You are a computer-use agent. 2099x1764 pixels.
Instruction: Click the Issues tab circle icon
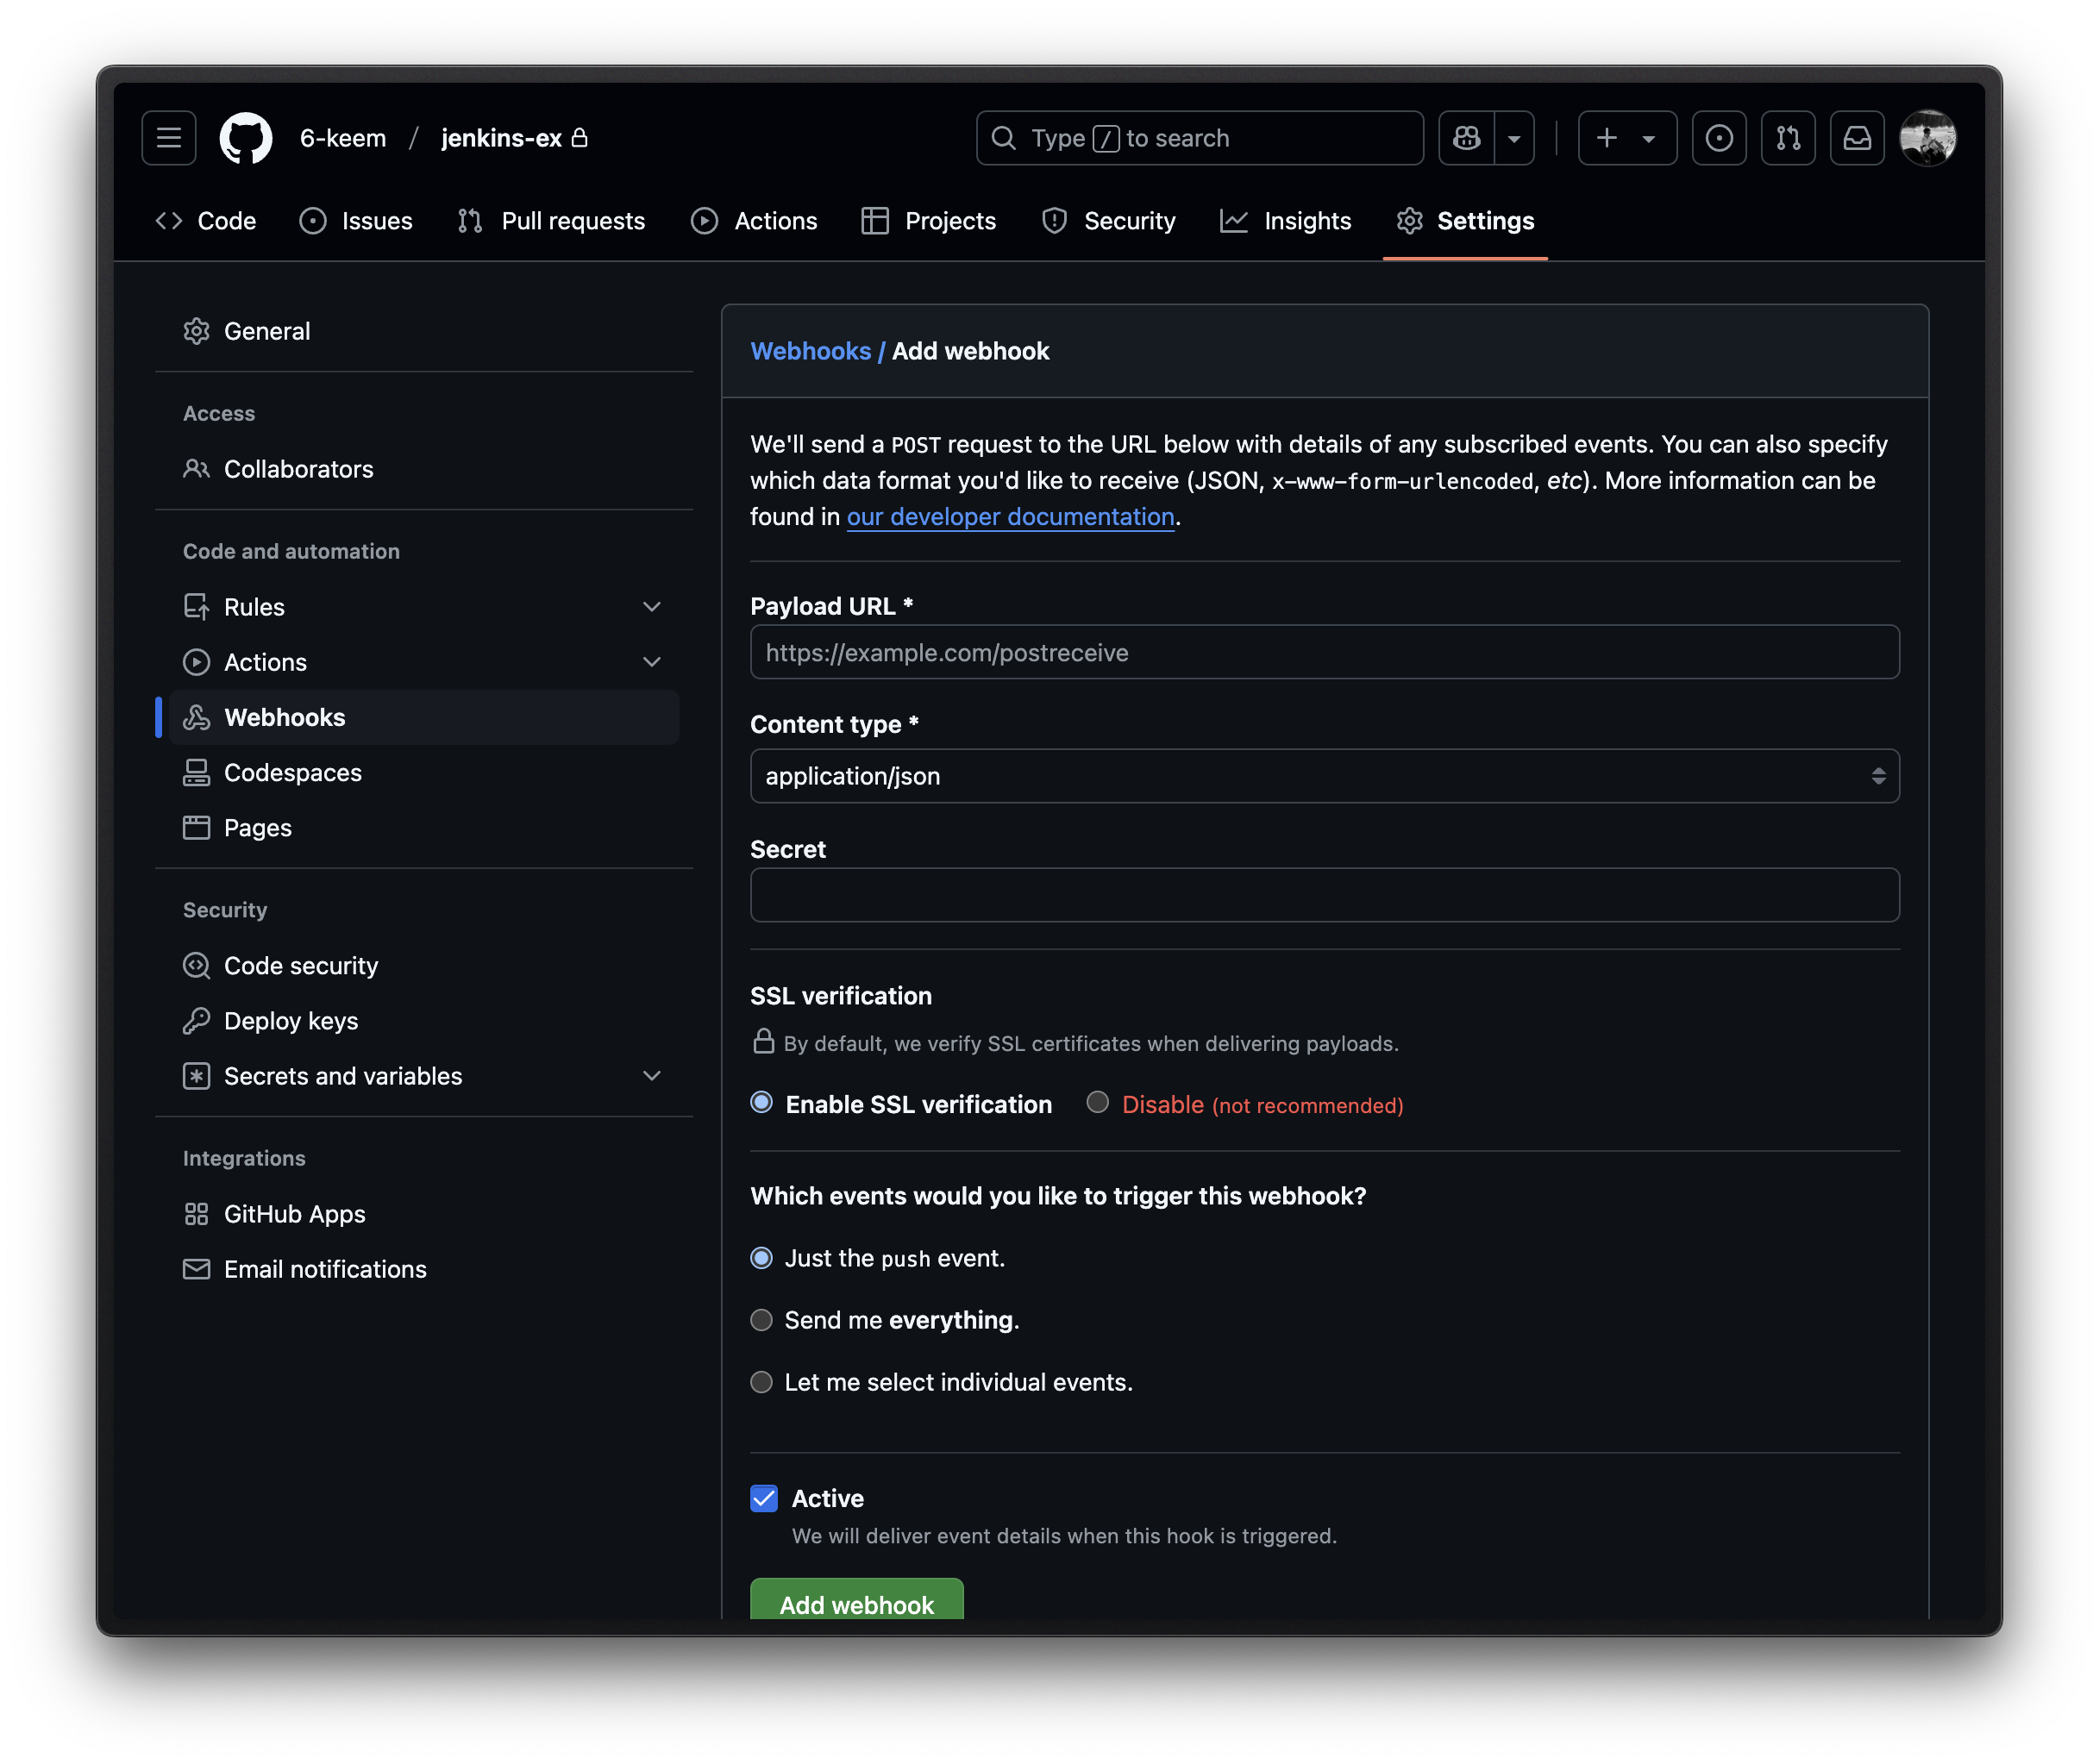pyautogui.click(x=313, y=221)
